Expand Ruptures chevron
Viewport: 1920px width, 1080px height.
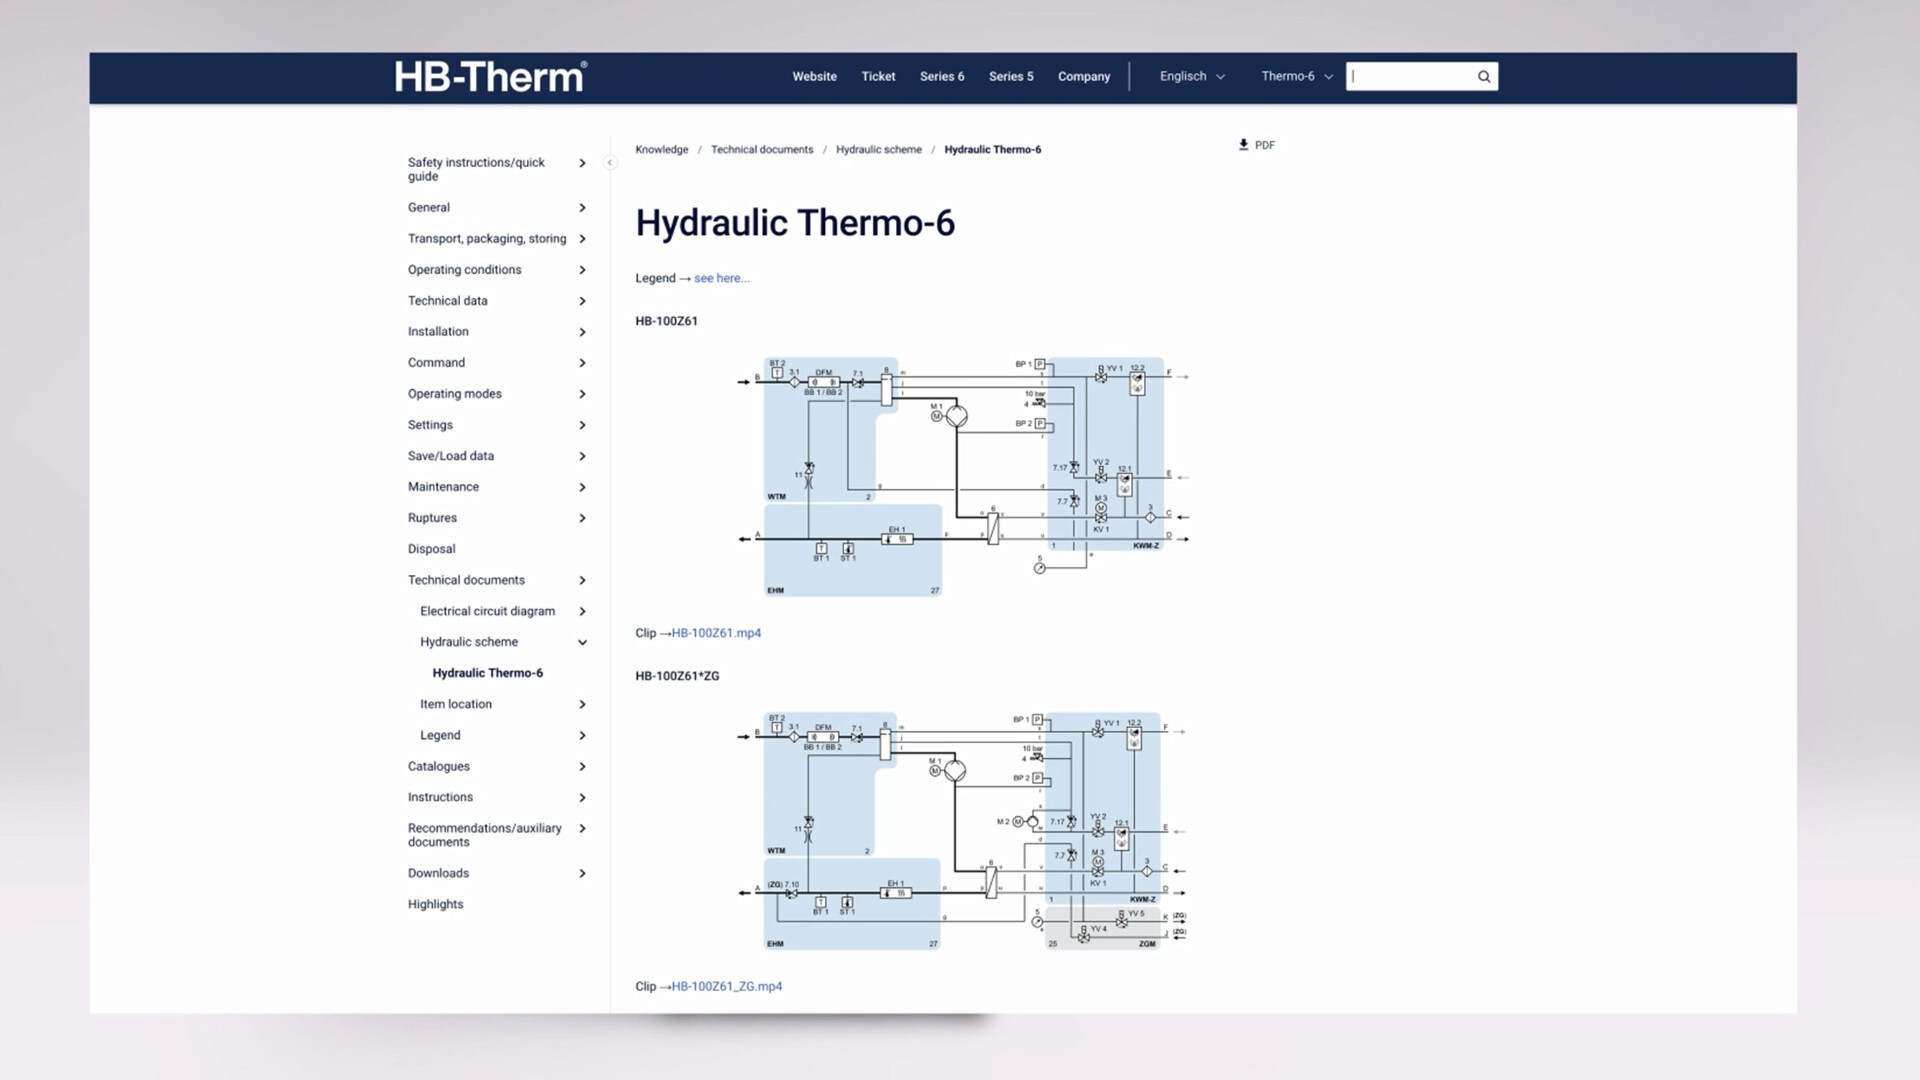click(x=582, y=518)
